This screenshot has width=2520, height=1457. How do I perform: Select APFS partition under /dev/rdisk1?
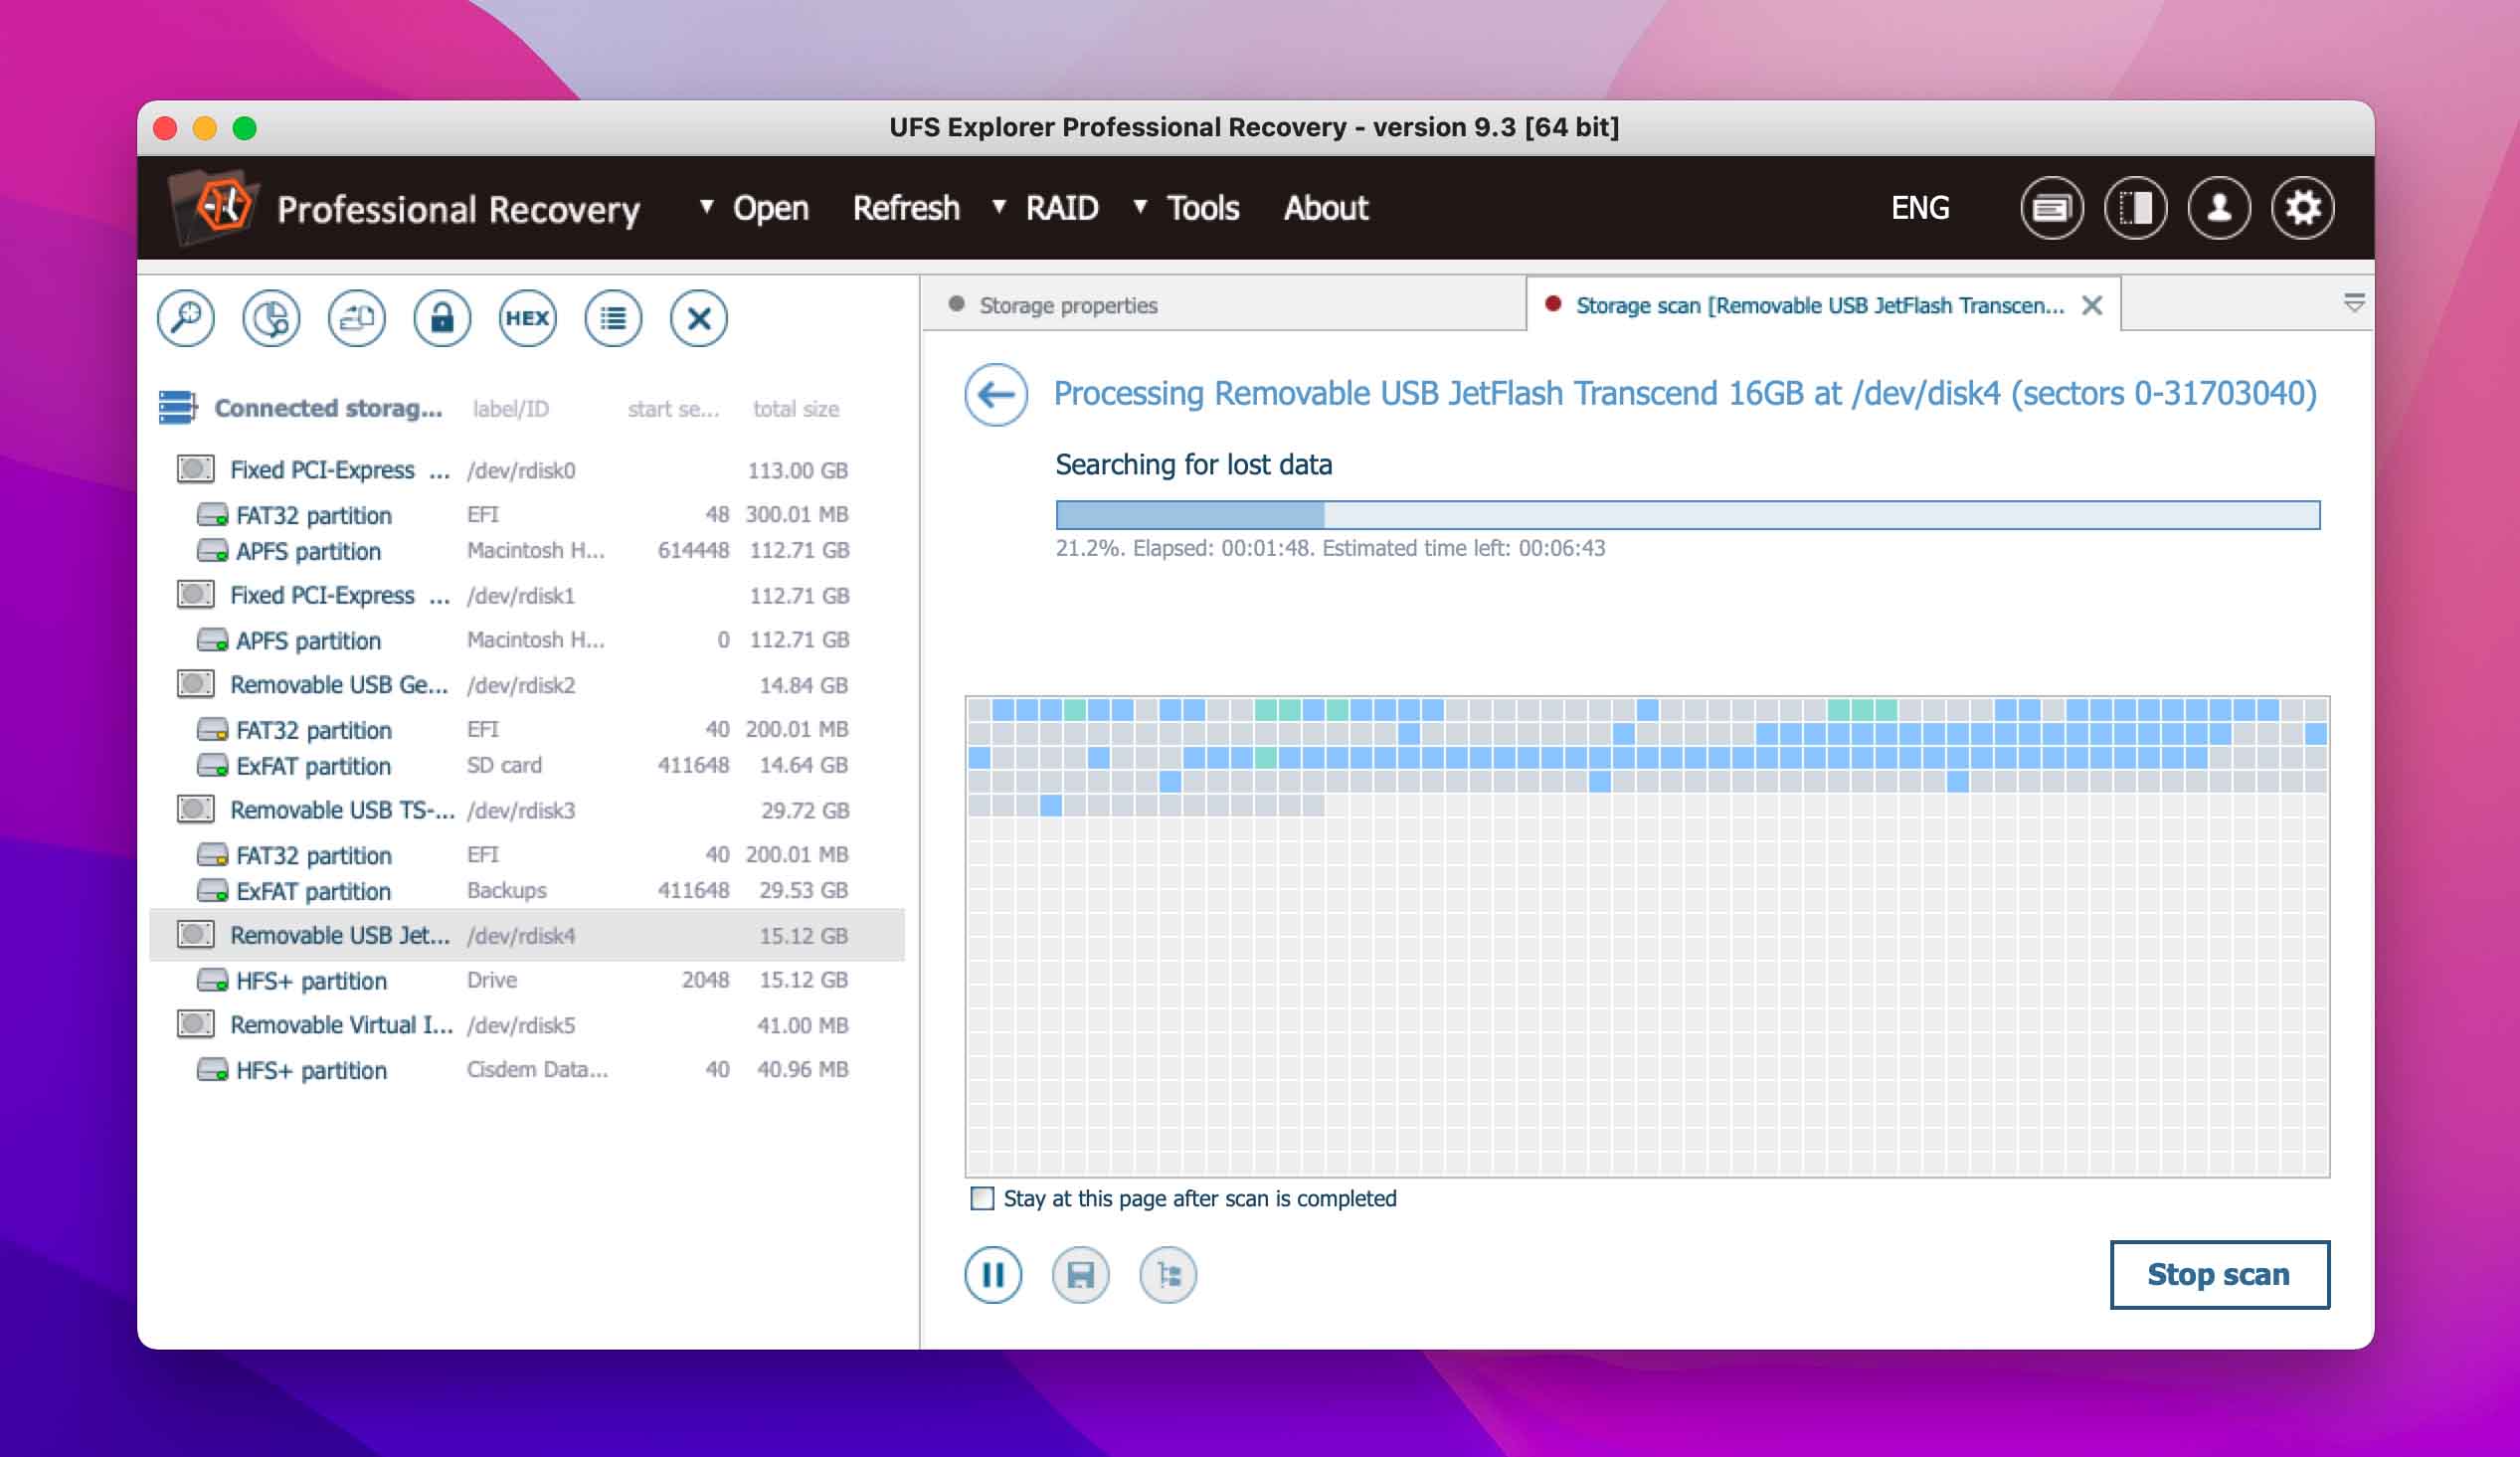[526, 640]
